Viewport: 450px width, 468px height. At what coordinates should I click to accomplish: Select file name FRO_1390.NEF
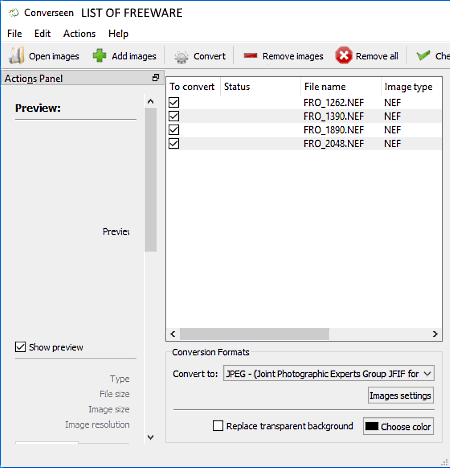coord(333,116)
